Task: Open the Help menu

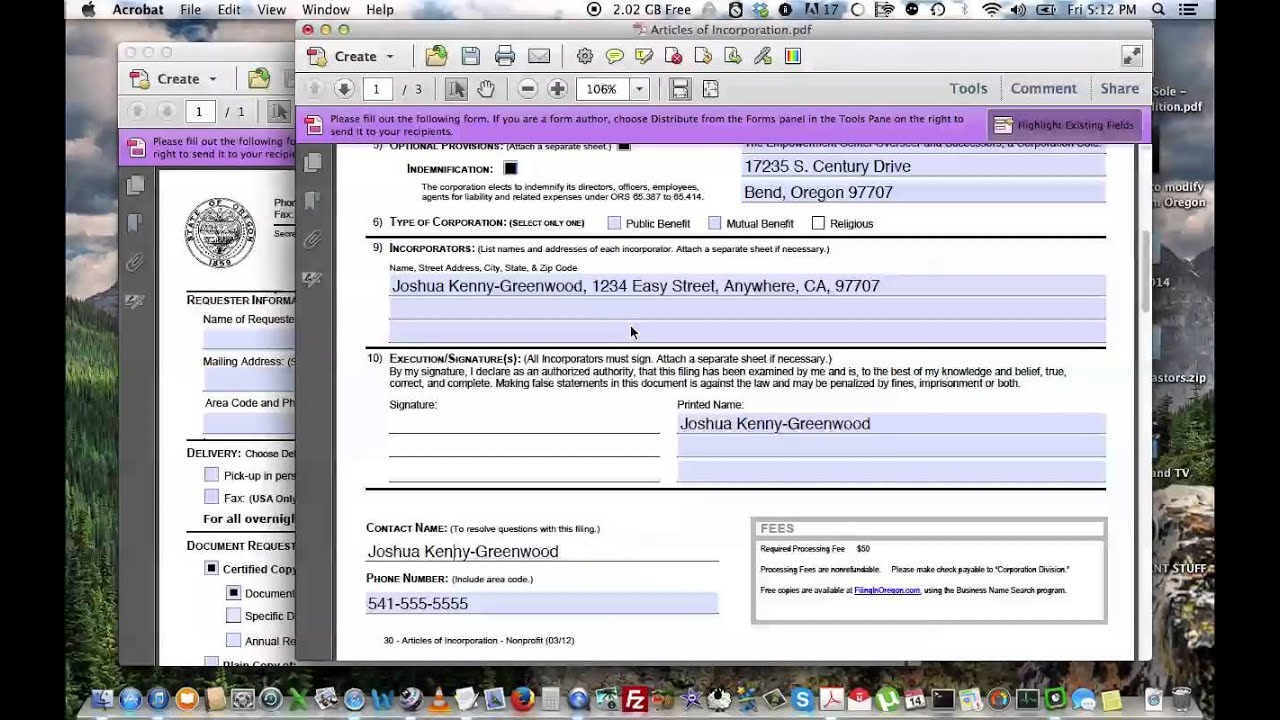Action: tap(379, 9)
